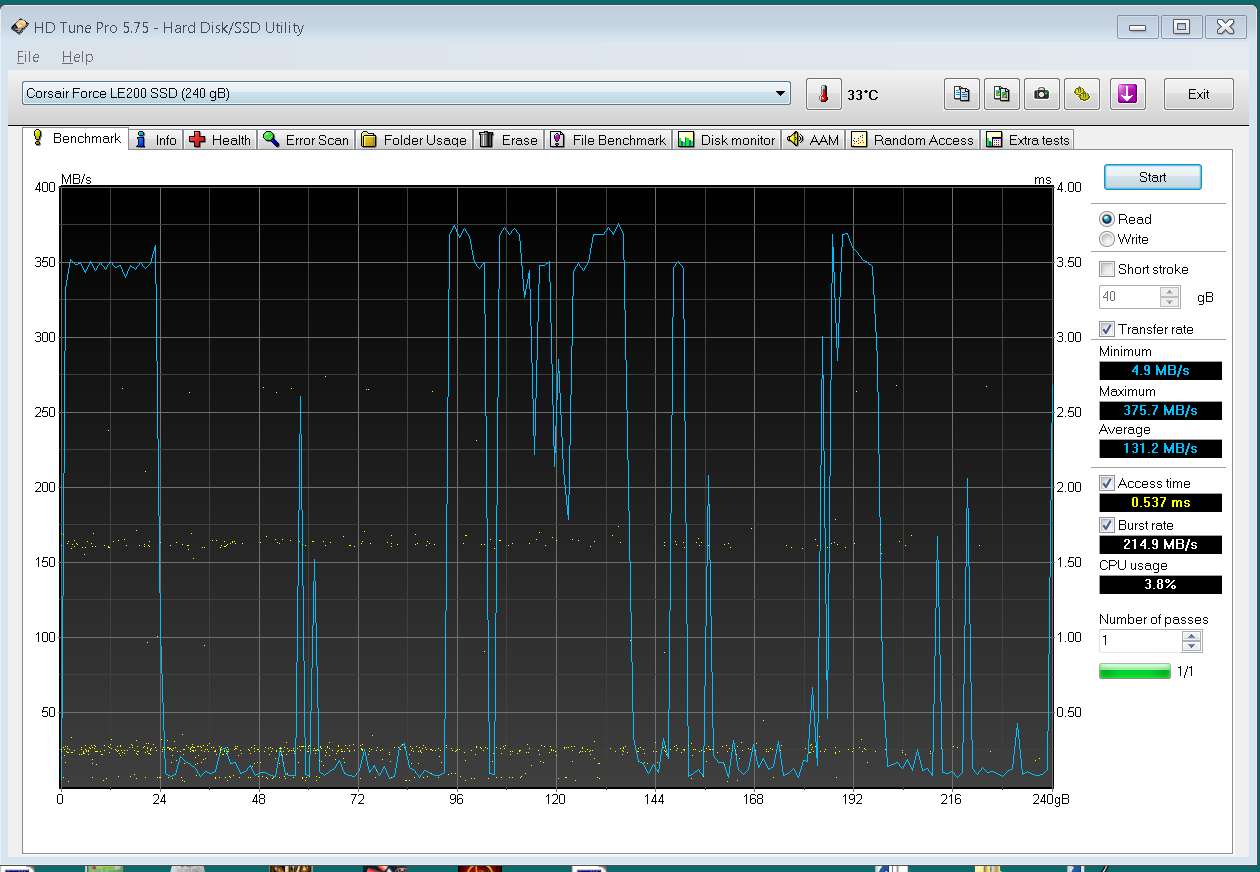Toggle the Burst rate checkbox
This screenshot has width=1260, height=872.
pyautogui.click(x=1107, y=525)
